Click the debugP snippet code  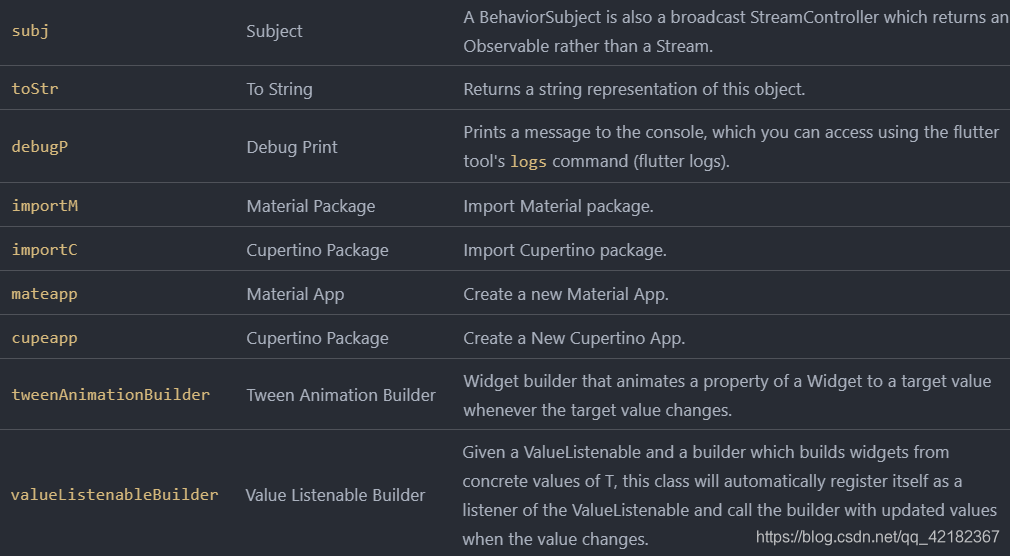[40, 147]
